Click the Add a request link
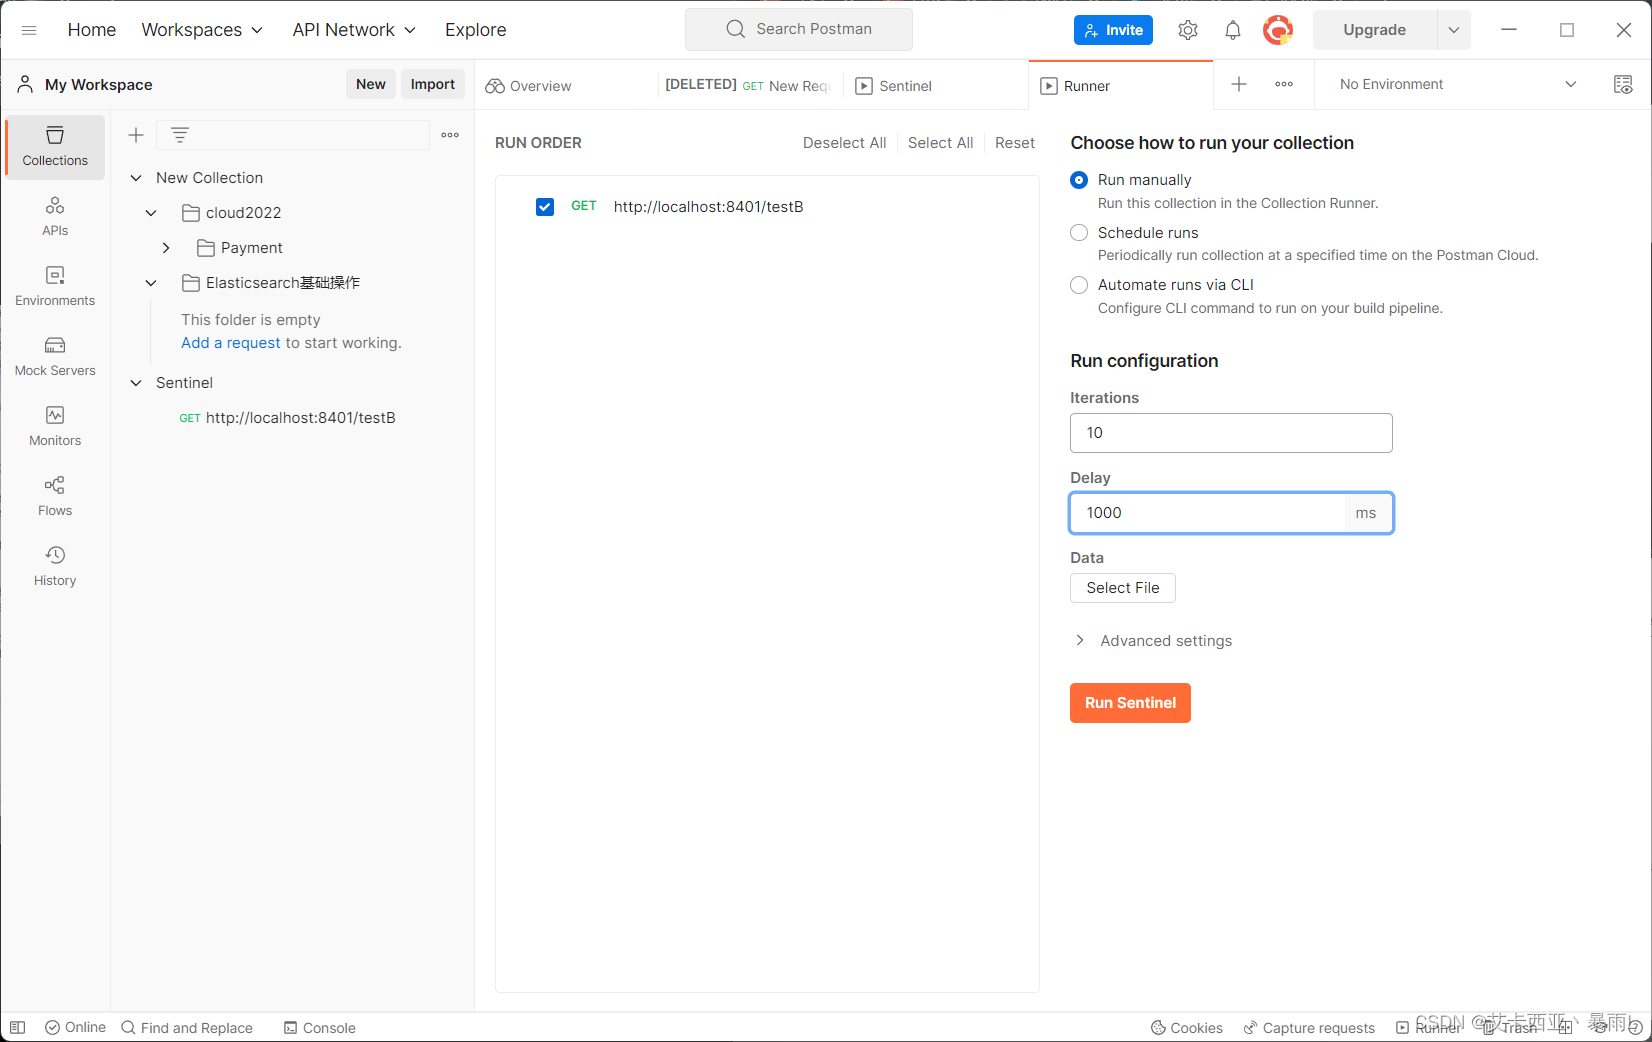 231,343
